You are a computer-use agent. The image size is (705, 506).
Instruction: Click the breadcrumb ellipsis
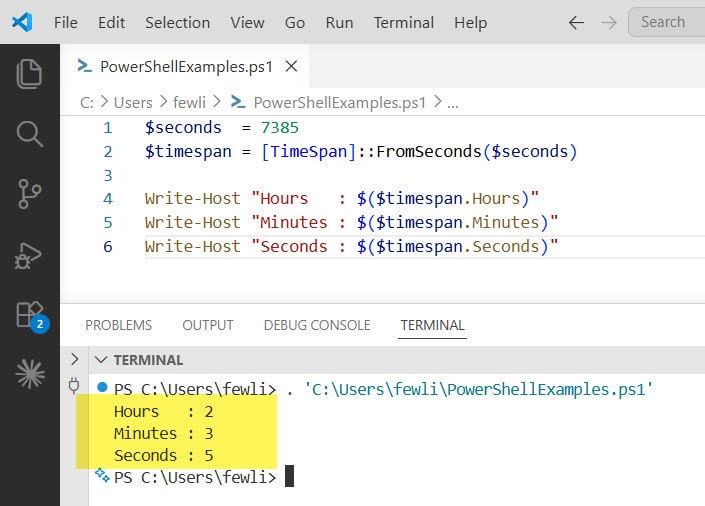pyautogui.click(x=453, y=104)
